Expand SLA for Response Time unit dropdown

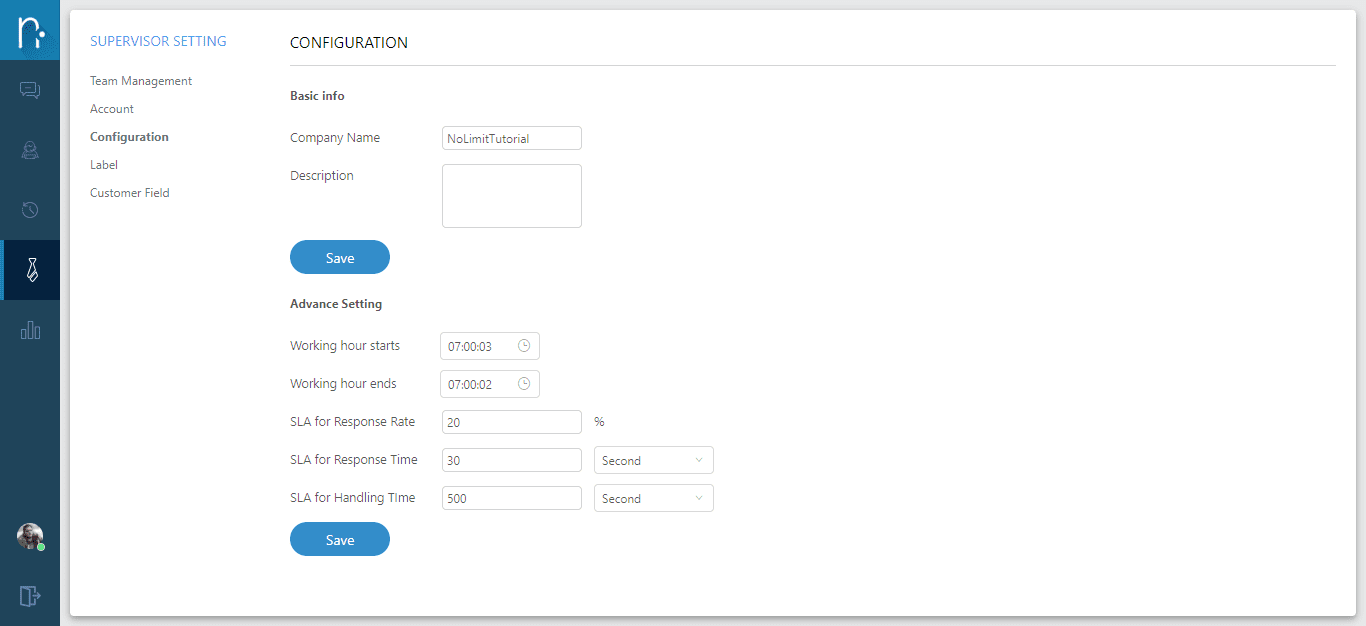pyautogui.click(x=653, y=461)
